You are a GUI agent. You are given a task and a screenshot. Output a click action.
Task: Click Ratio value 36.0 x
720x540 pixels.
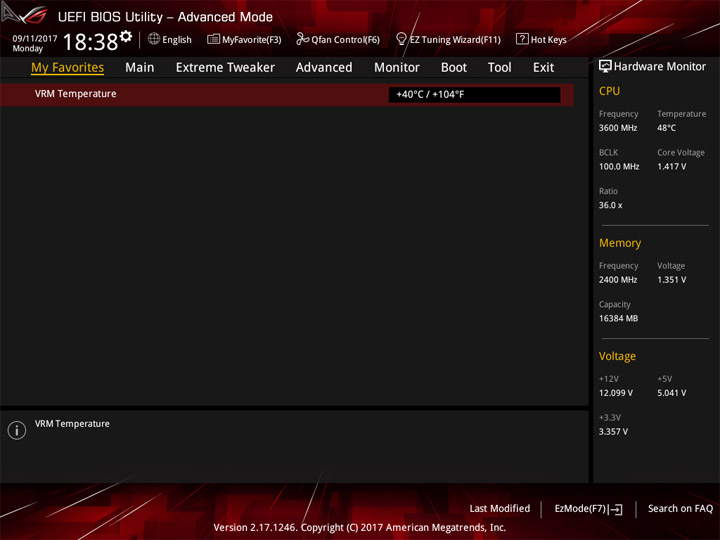tap(610, 205)
